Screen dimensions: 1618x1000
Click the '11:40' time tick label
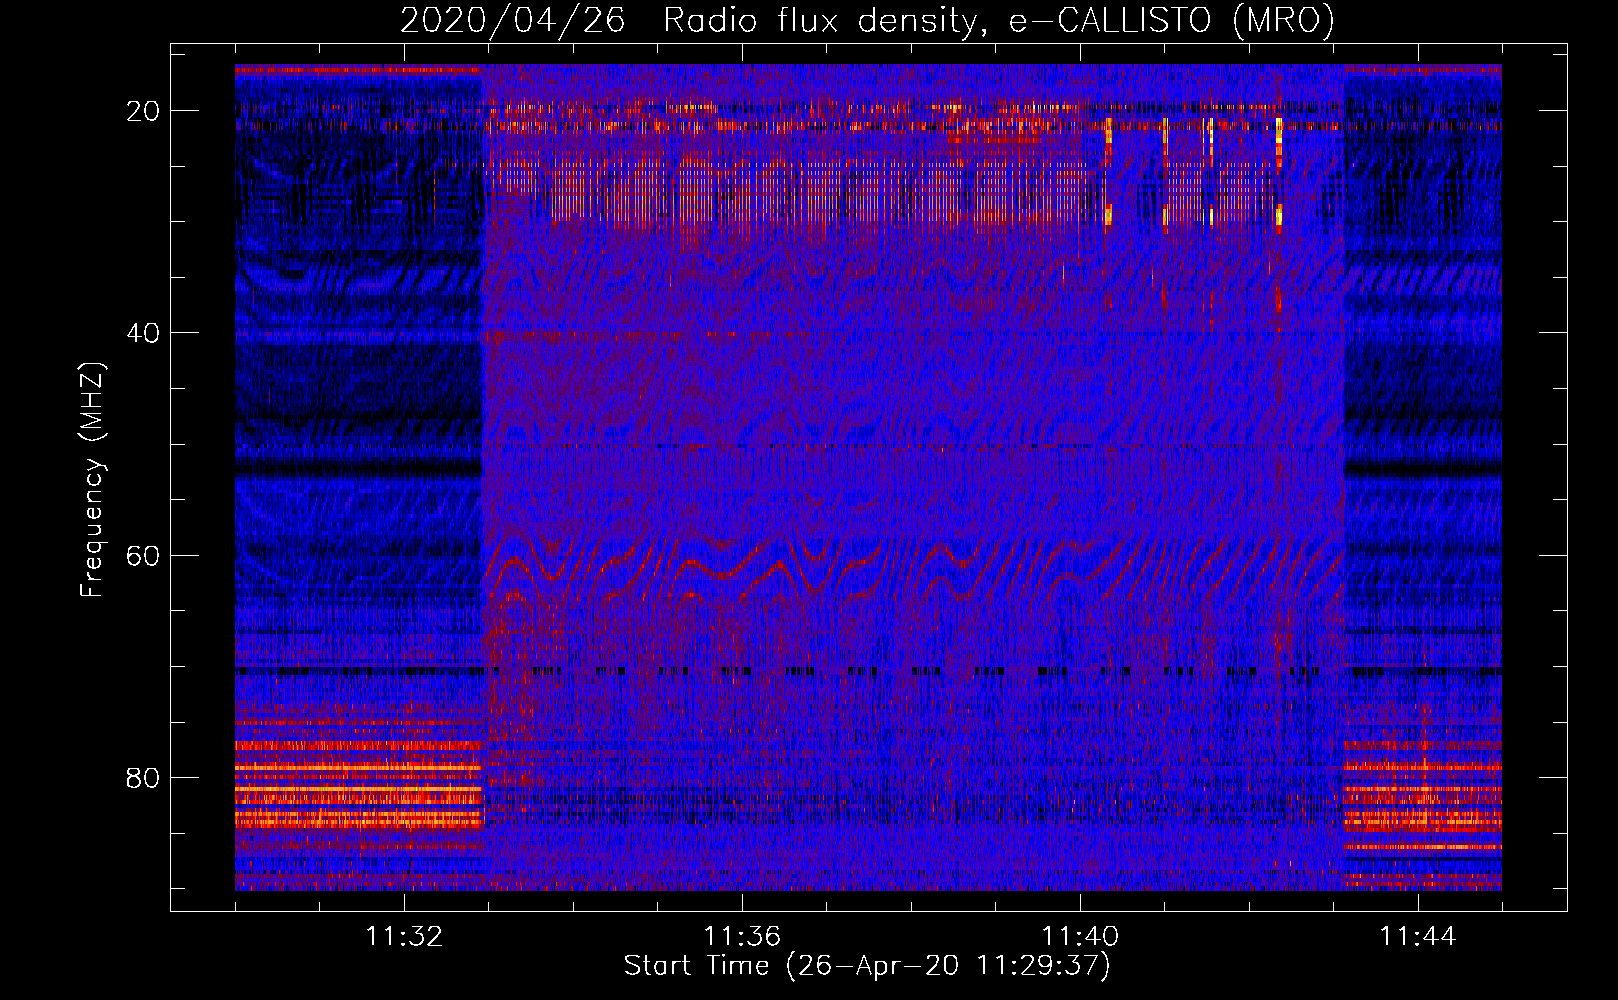point(1080,937)
